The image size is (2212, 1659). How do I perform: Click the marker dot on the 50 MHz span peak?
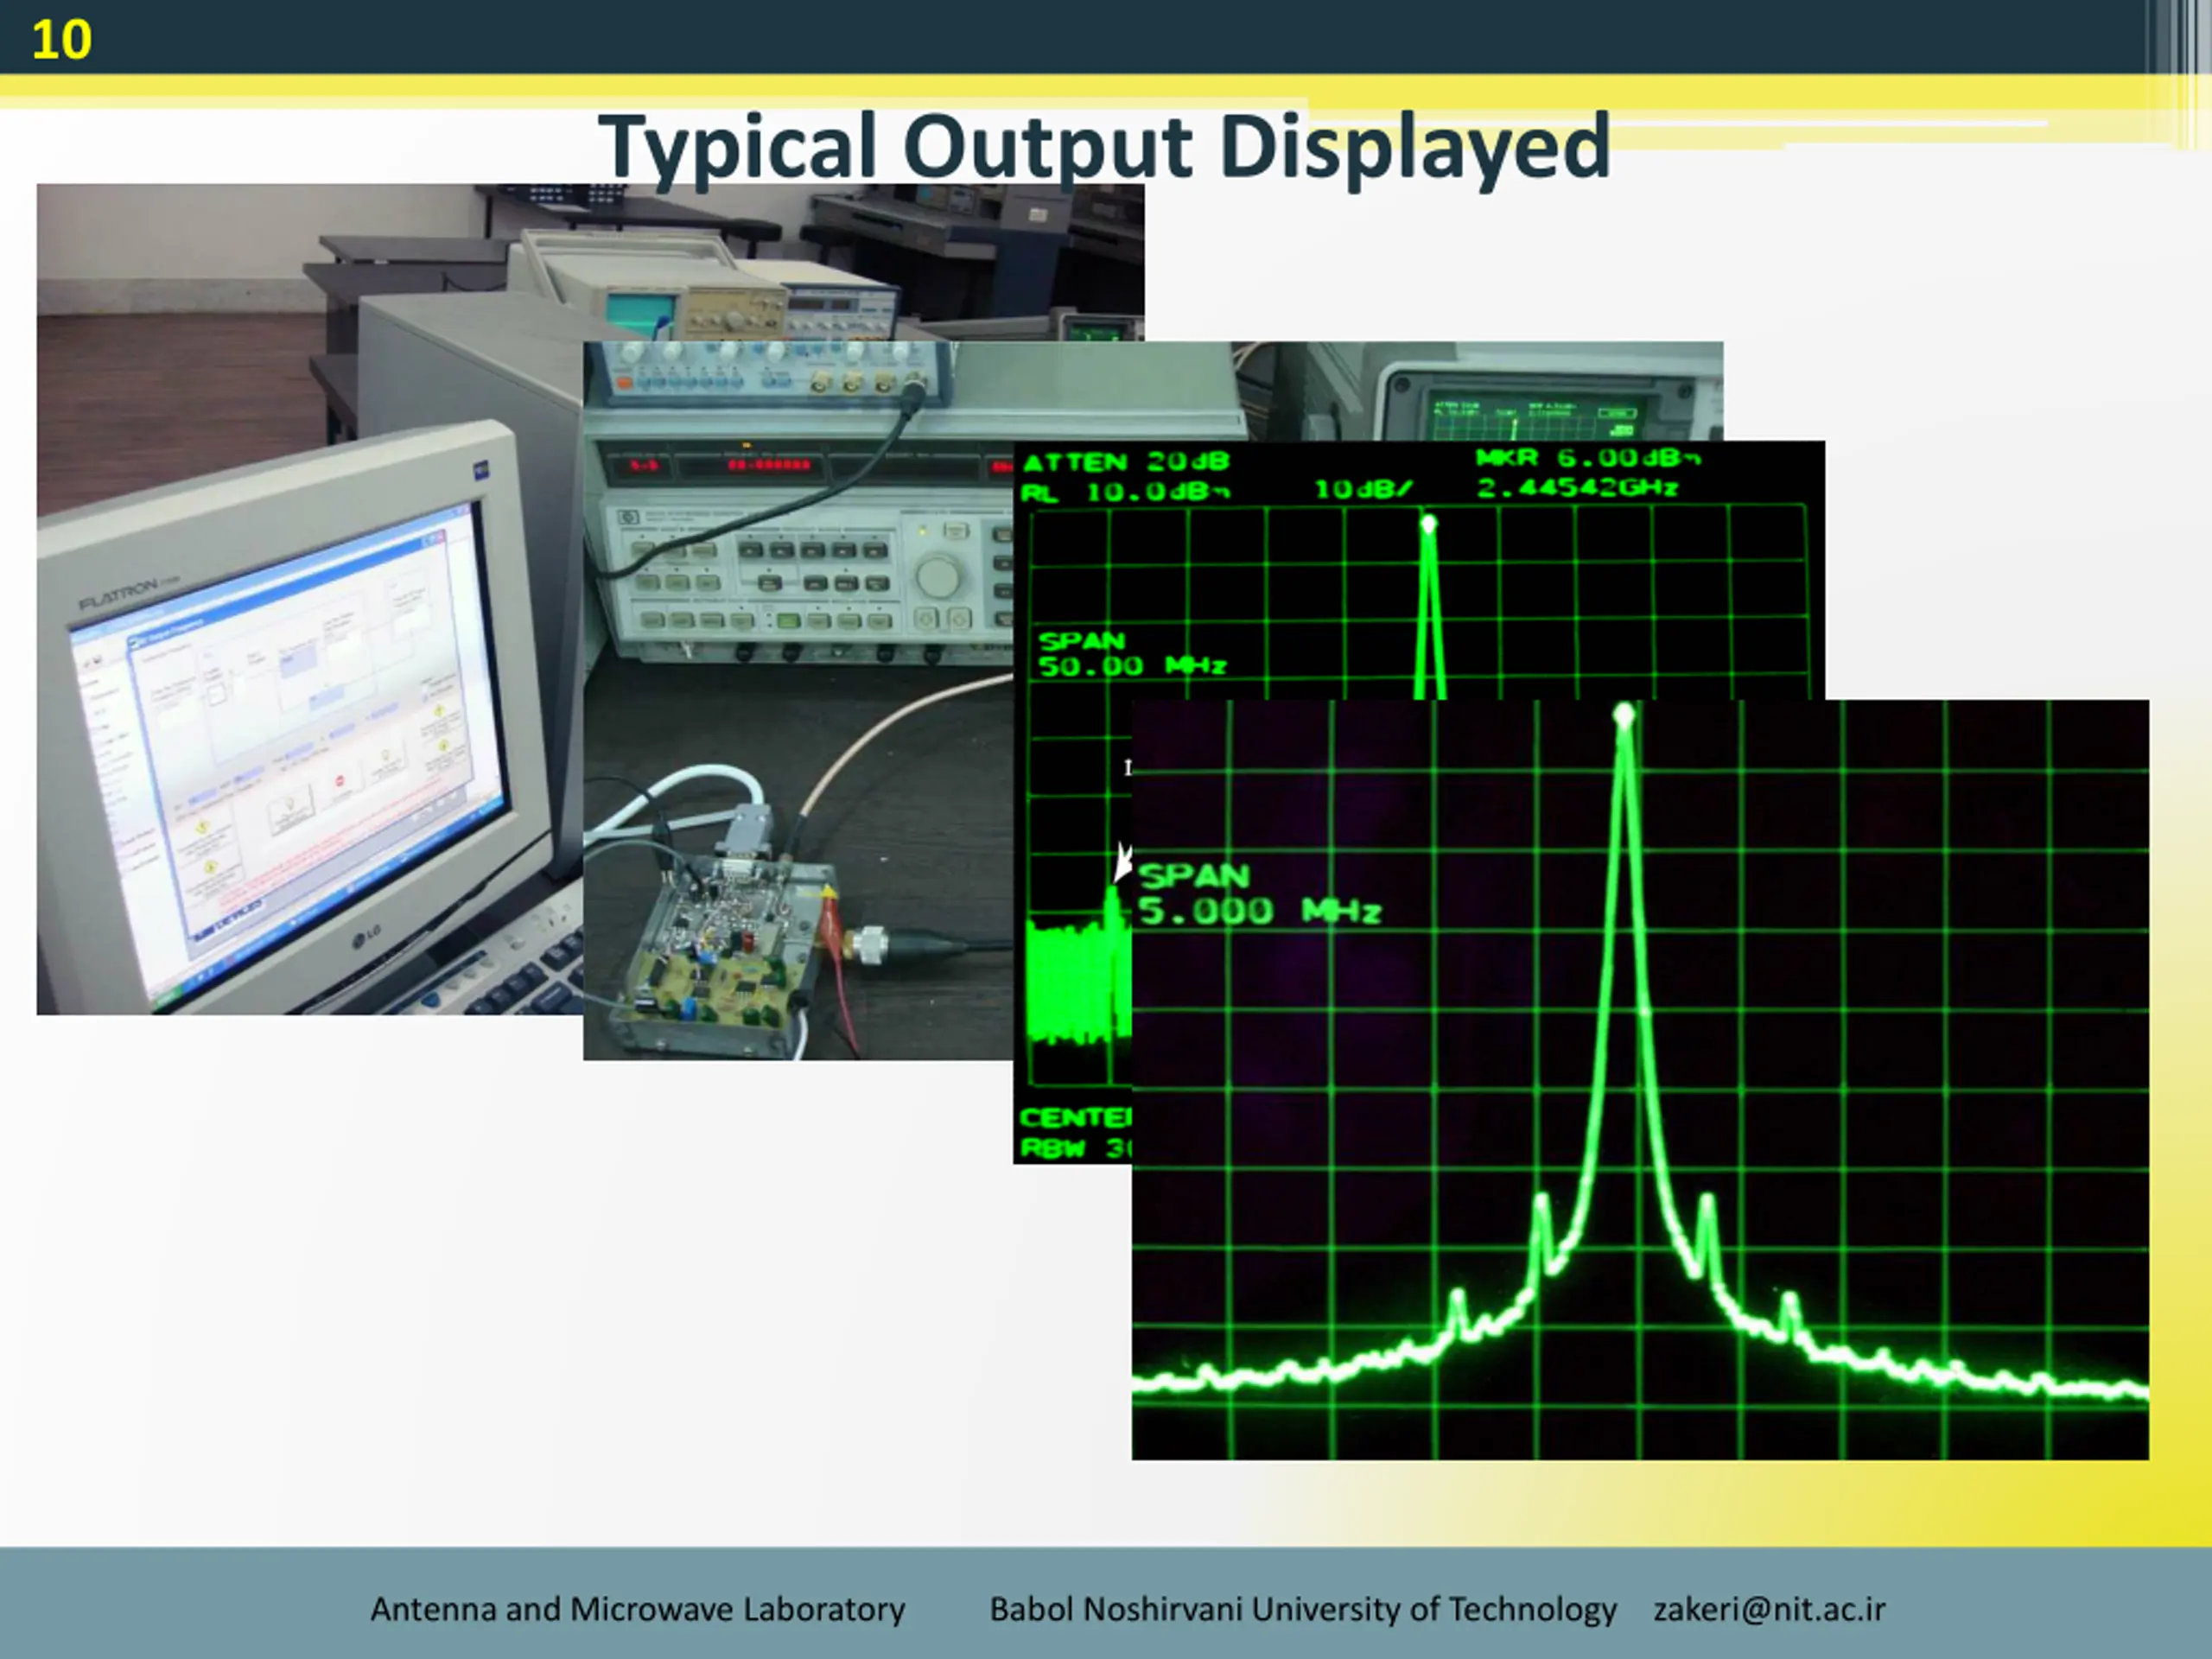(x=1429, y=523)
